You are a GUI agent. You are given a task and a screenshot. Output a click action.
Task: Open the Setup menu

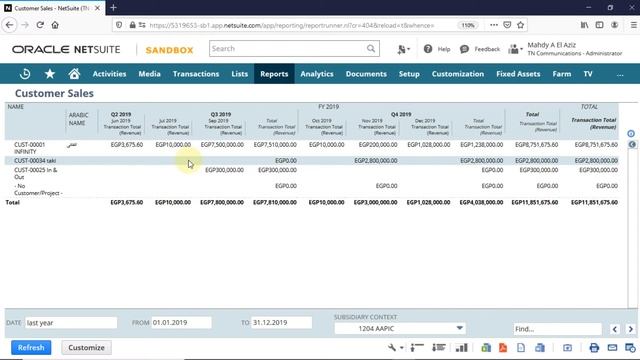(x=409, y=74)
